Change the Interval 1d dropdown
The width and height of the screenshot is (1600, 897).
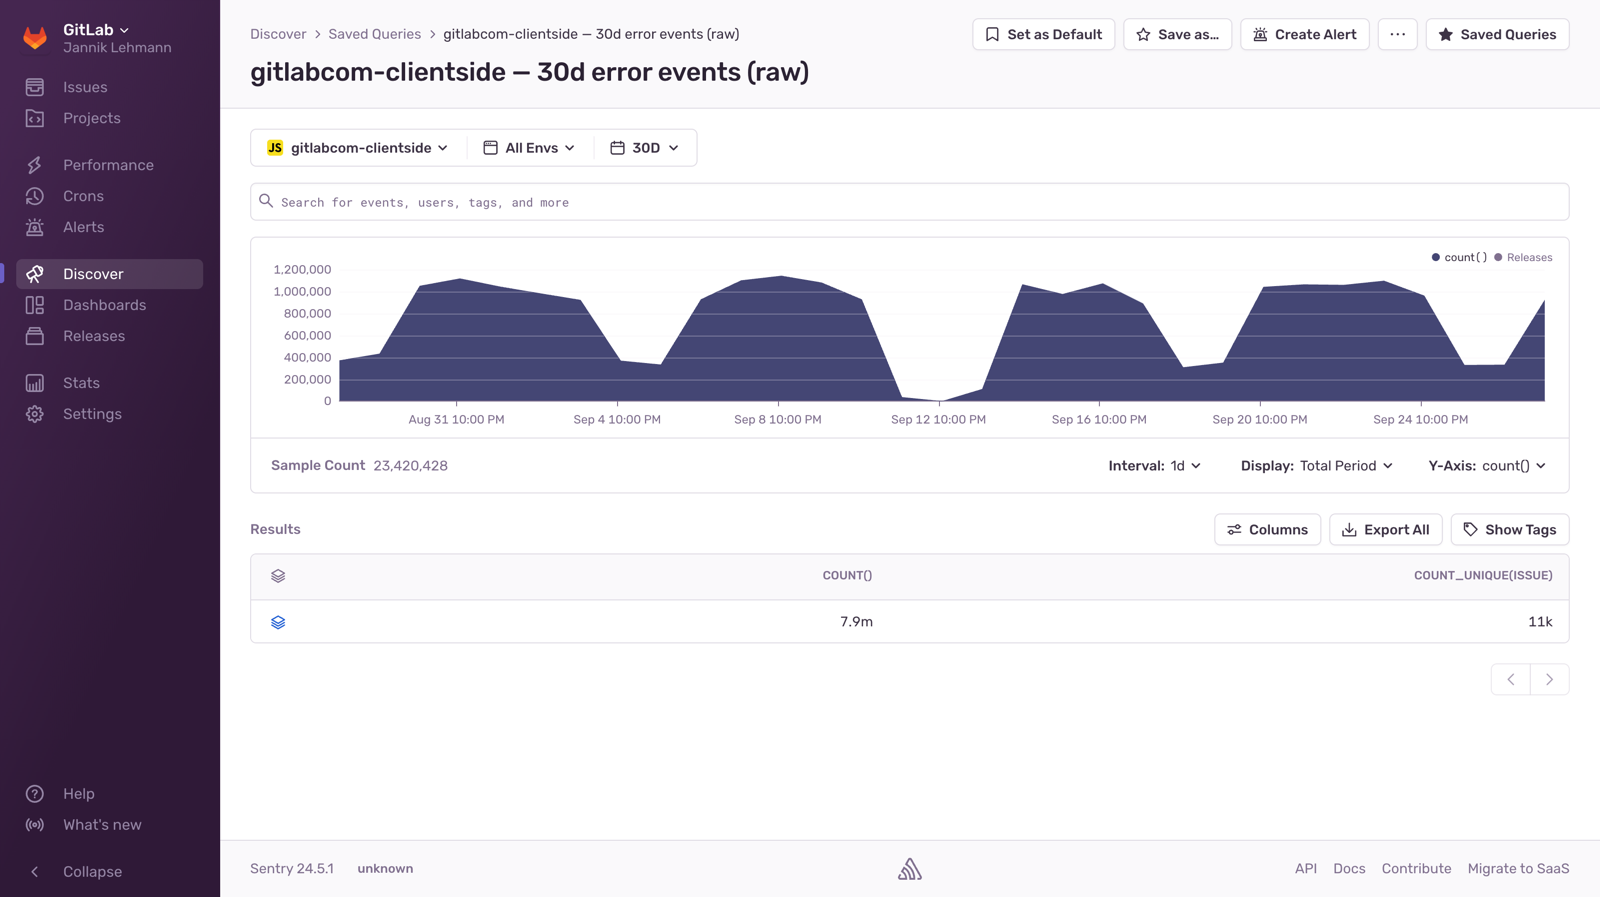(1155, 466)
